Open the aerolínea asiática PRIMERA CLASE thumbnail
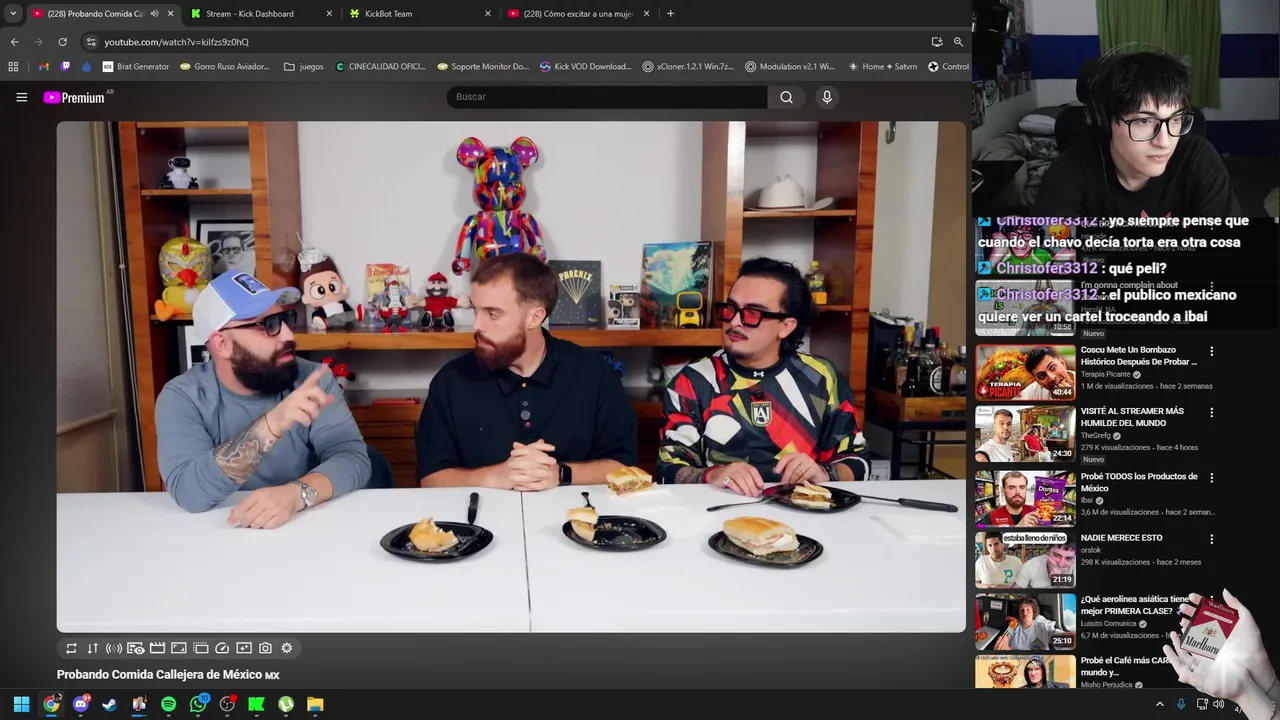The width and height of the screenshot is (1280, 720). tap(1025, 620)
